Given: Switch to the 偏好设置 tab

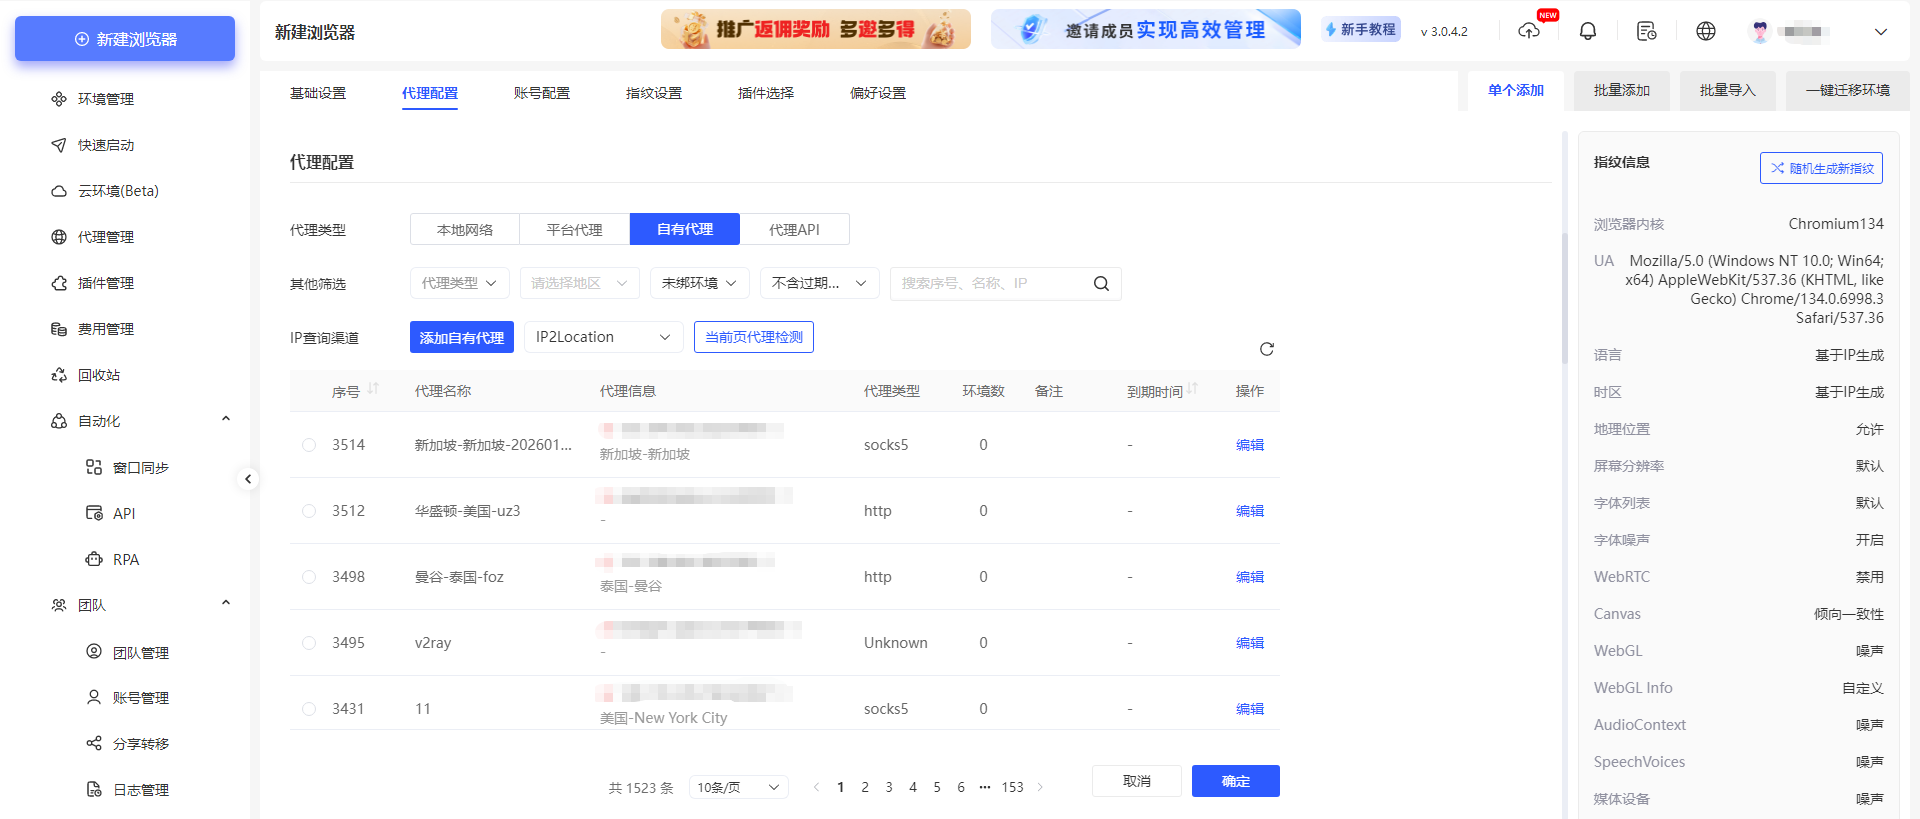Looking at the screenshot, I should point(878,93).
